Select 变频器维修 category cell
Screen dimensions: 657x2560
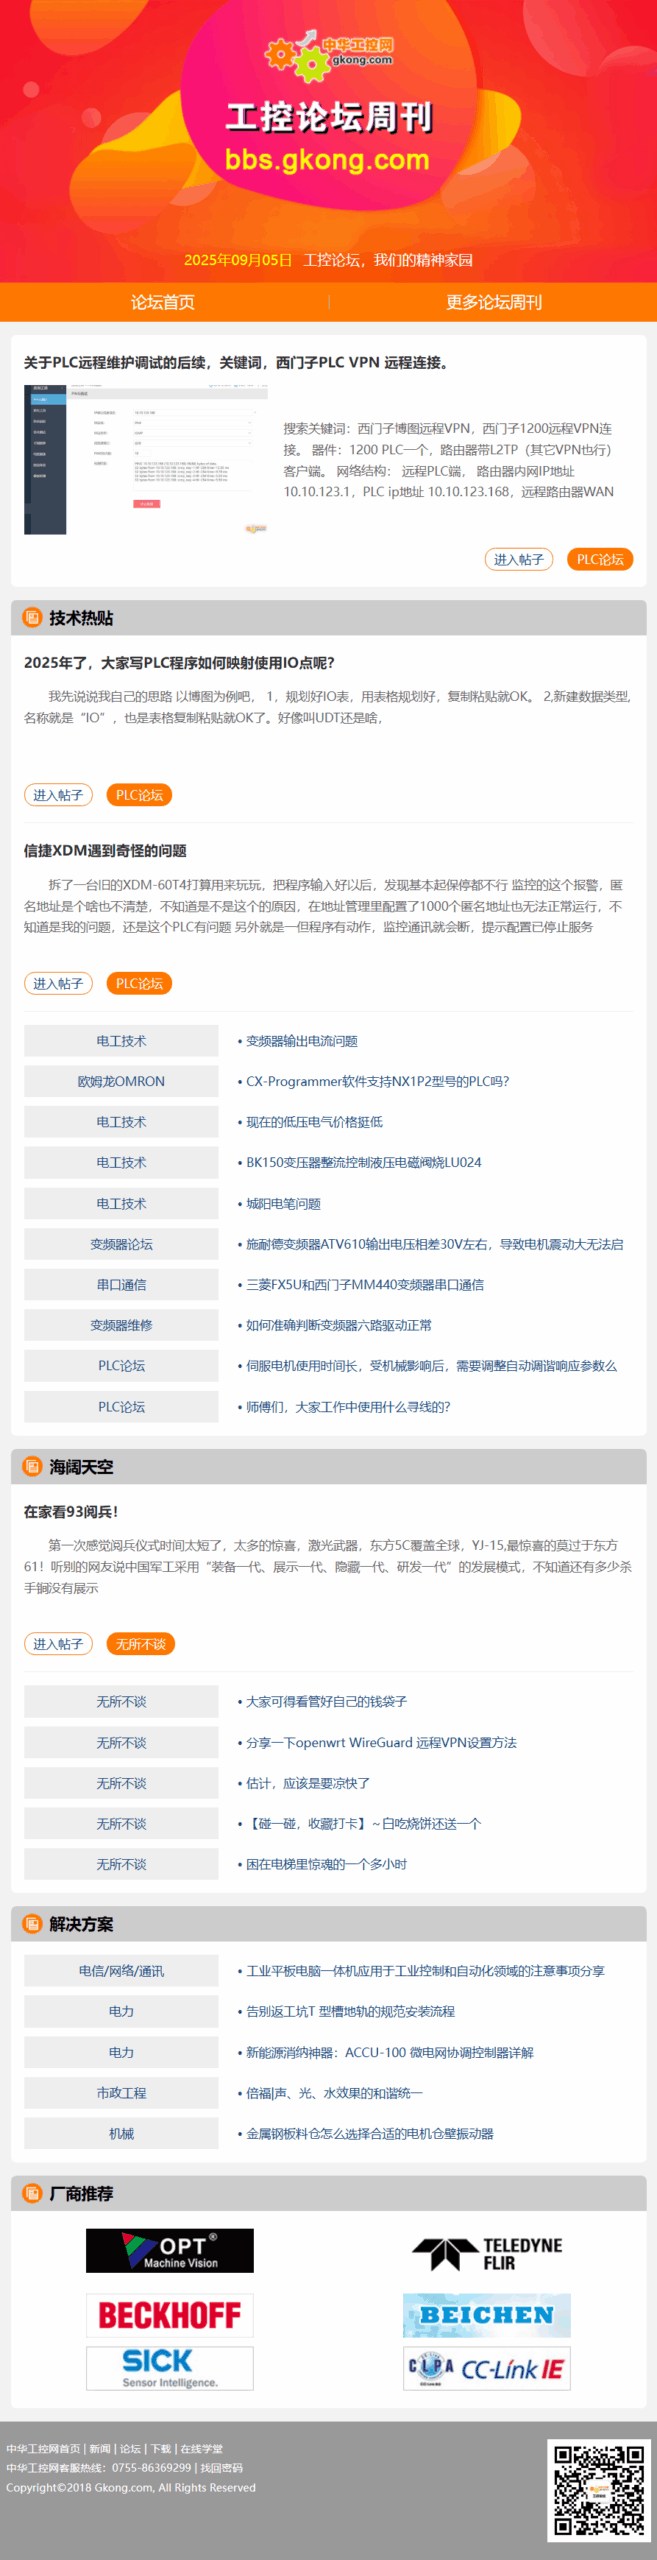click(121, 1325)
